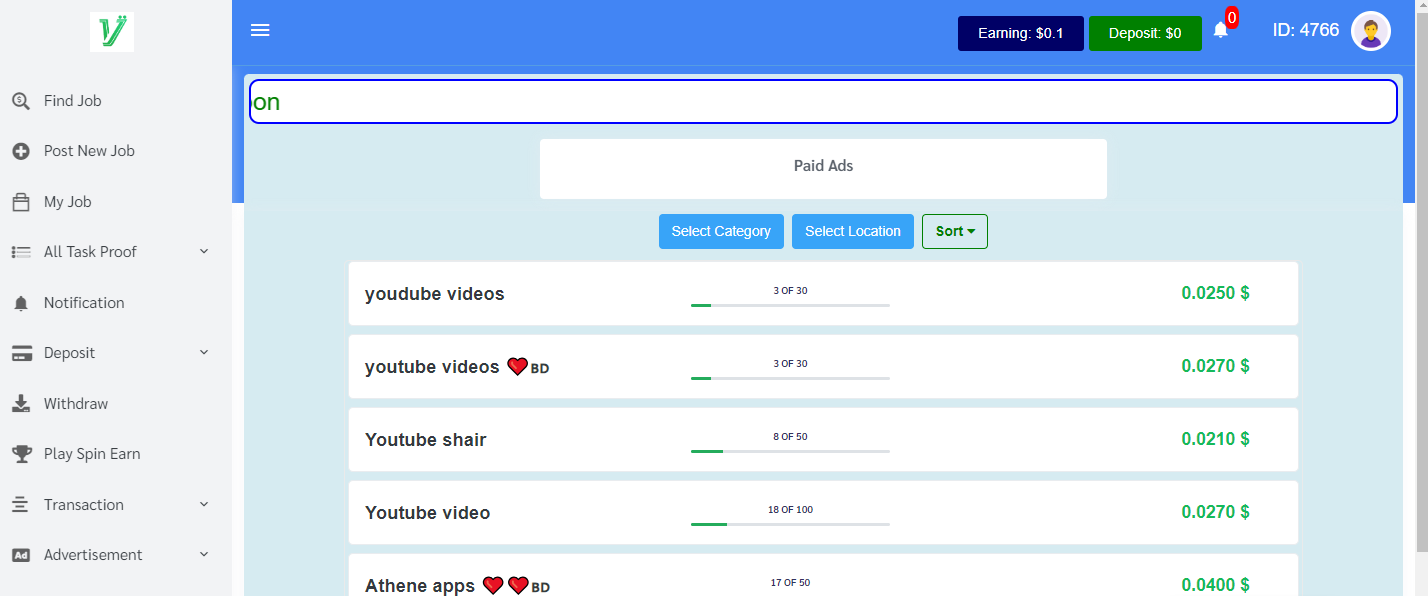Click the My Job briefcase icon
The image size is (1428, 596).
(x=21, y=202)
